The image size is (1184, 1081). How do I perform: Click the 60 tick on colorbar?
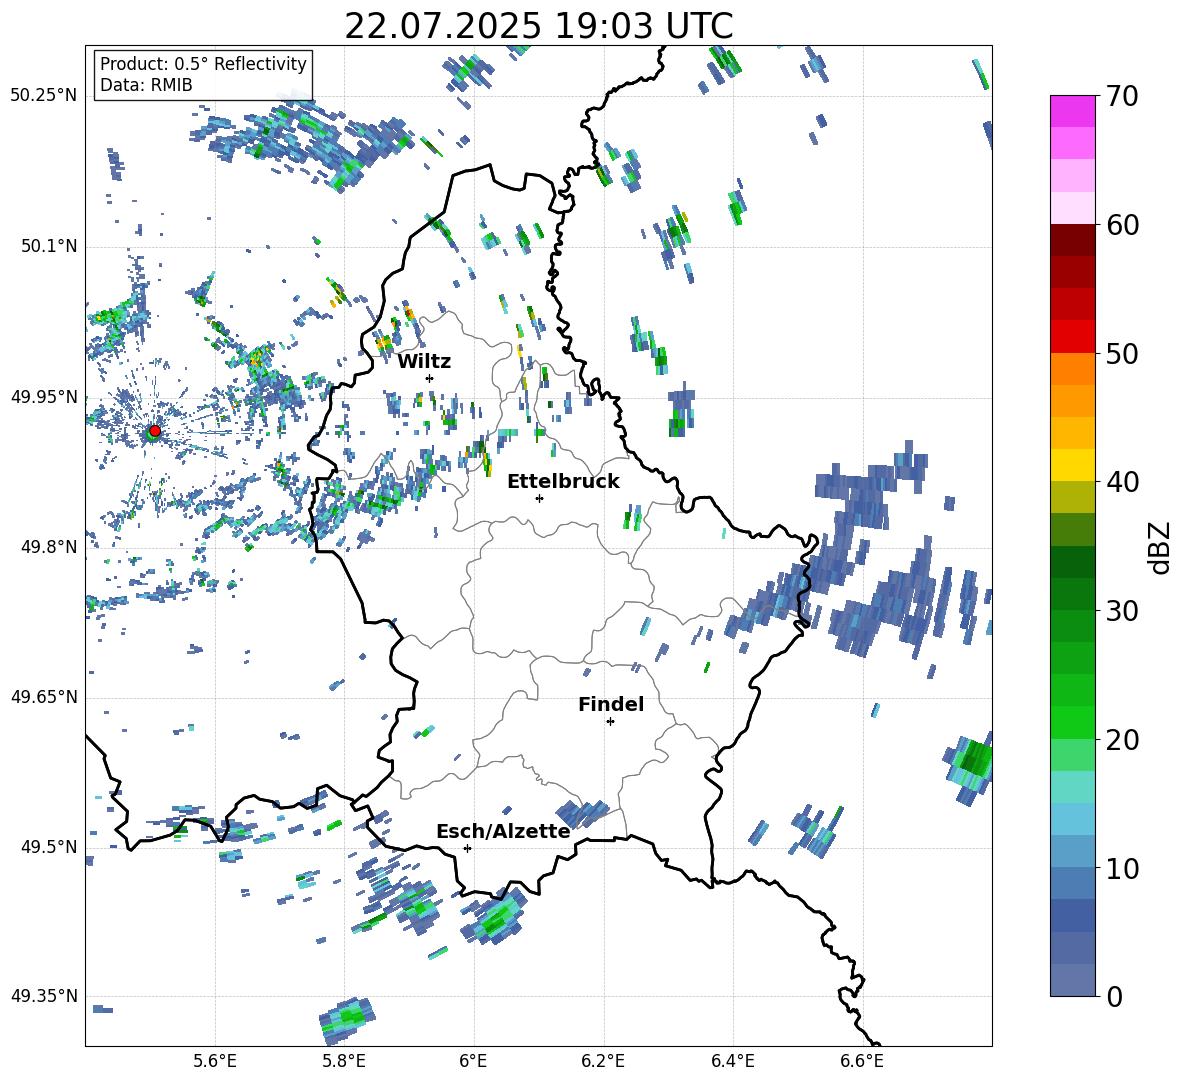click(x=1121, y=225)
